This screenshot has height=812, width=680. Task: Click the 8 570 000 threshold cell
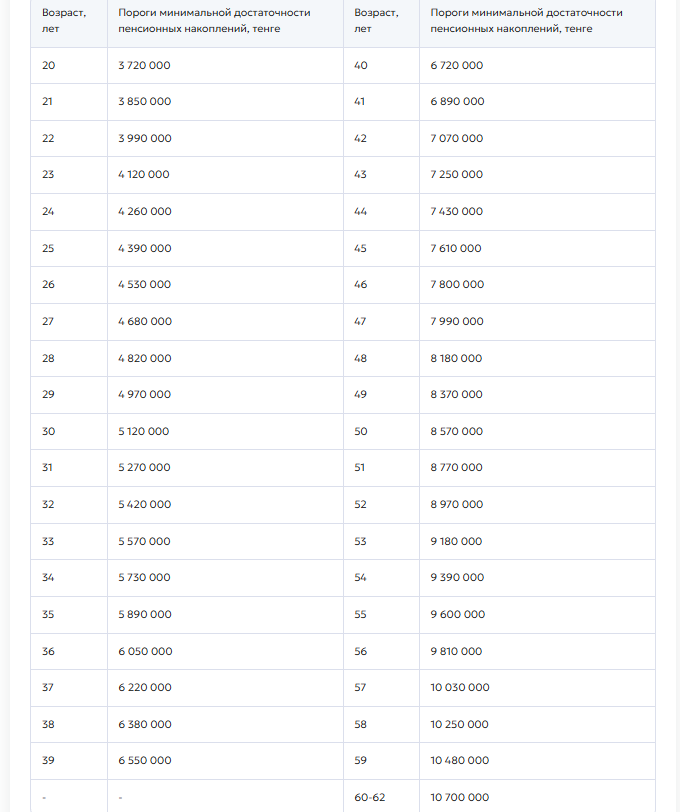click(x=457, y=431)
